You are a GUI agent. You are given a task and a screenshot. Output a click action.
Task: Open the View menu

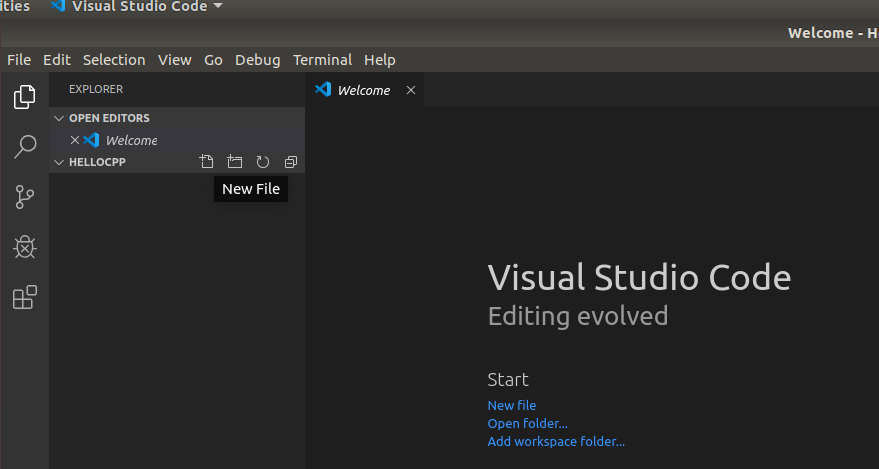[174, 60]
